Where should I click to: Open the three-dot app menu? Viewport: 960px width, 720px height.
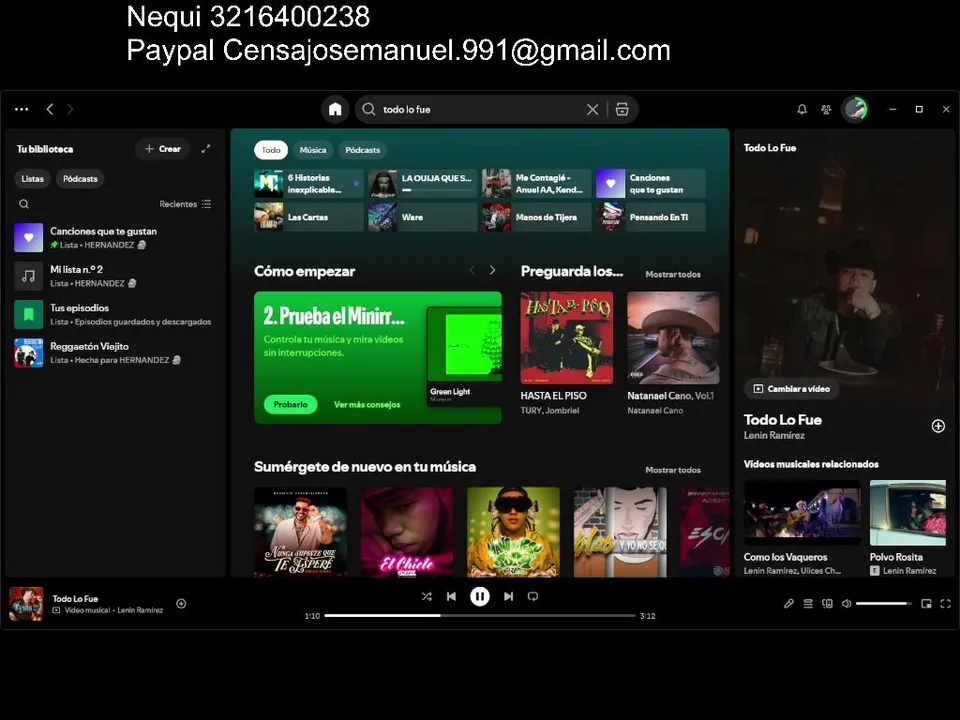21,109
